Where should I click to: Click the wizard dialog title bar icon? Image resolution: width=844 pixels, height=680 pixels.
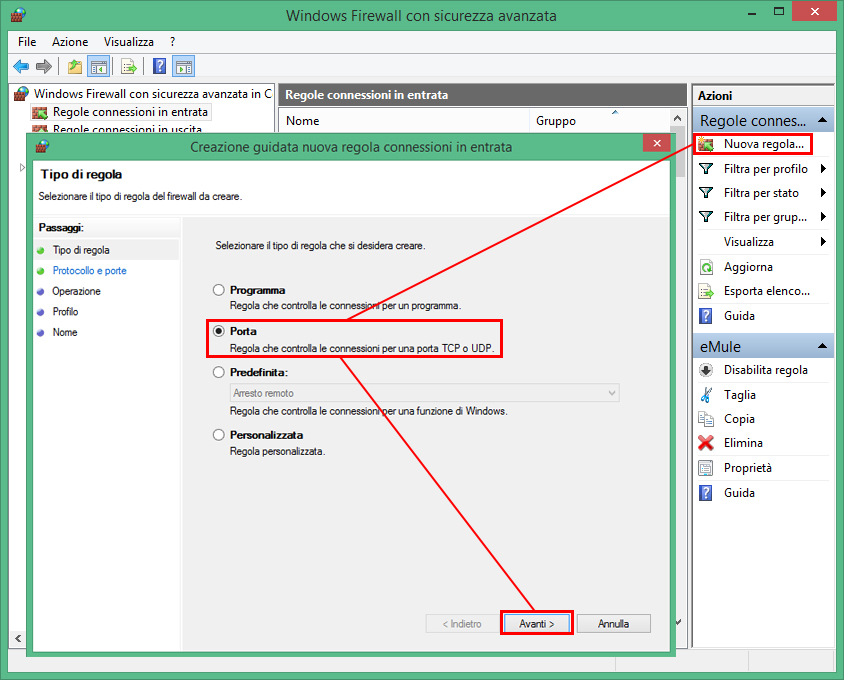click(x=42, y=146)
